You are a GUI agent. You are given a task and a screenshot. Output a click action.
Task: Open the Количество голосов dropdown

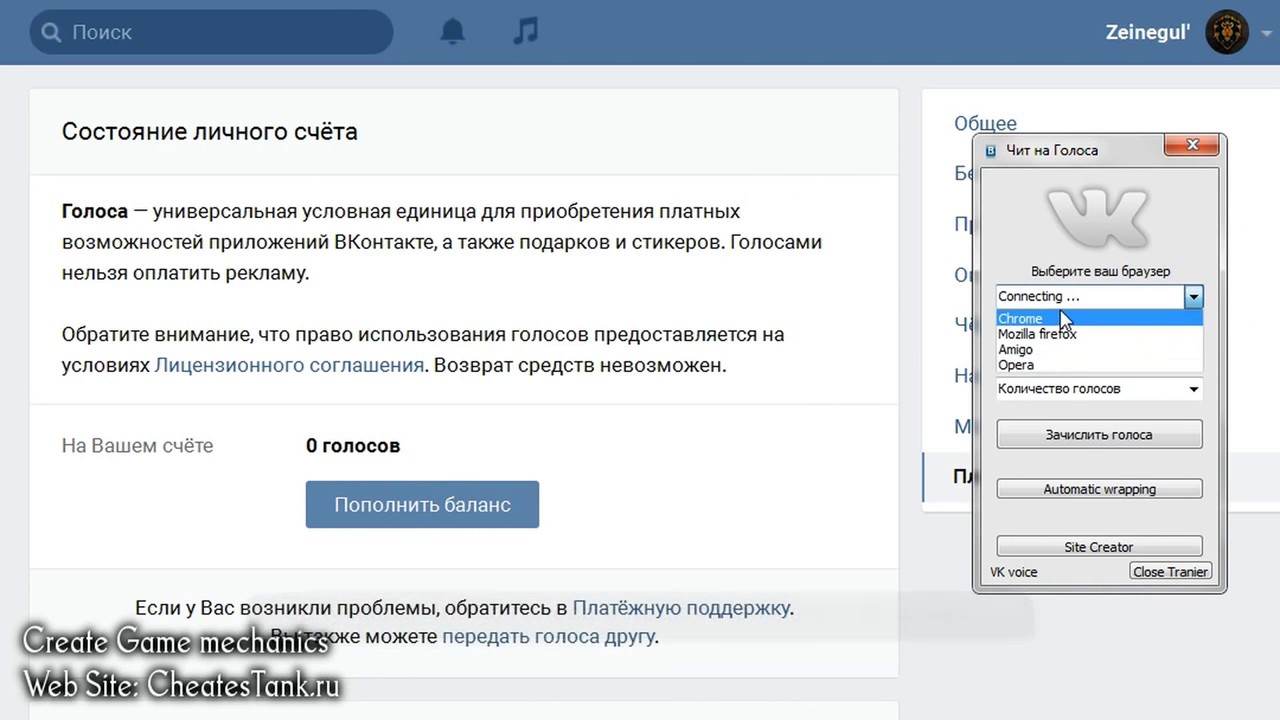1099,389
